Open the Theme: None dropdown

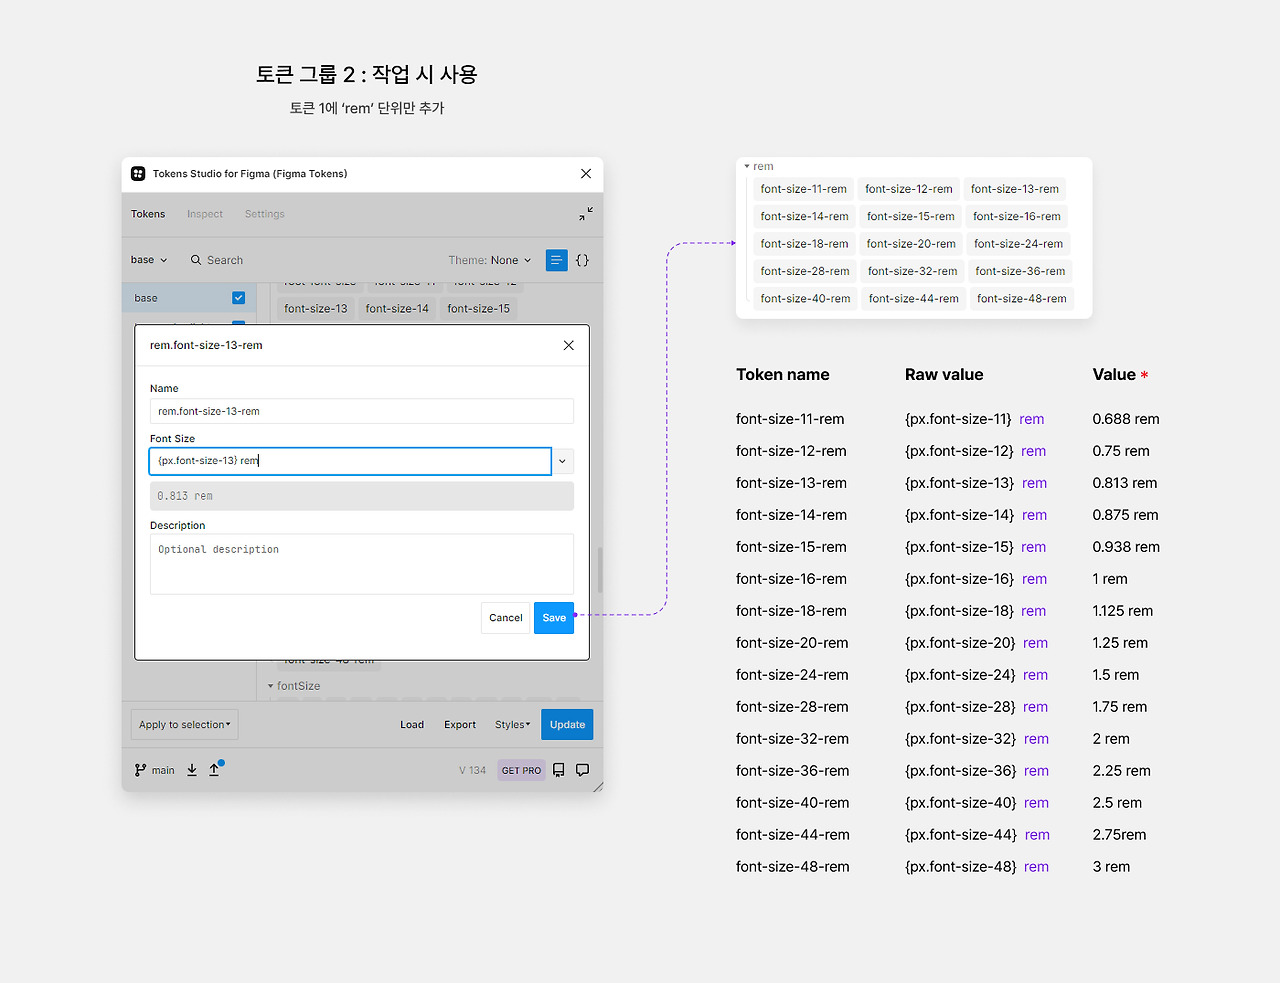[x=490, y=260]
